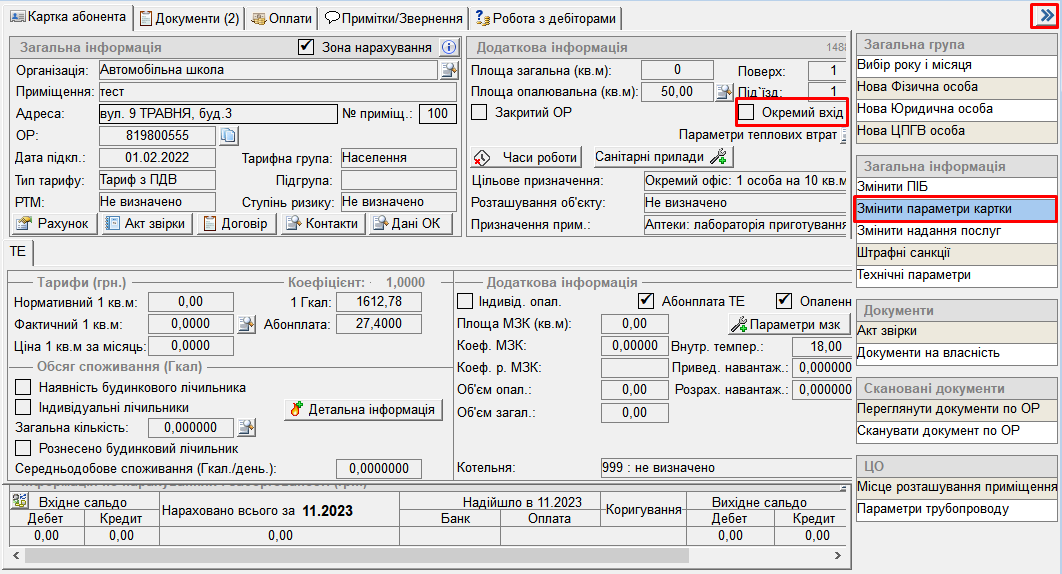Click edit icon next to Загальна кількість field
1062x574 pixels.
[x=246, y=428]
